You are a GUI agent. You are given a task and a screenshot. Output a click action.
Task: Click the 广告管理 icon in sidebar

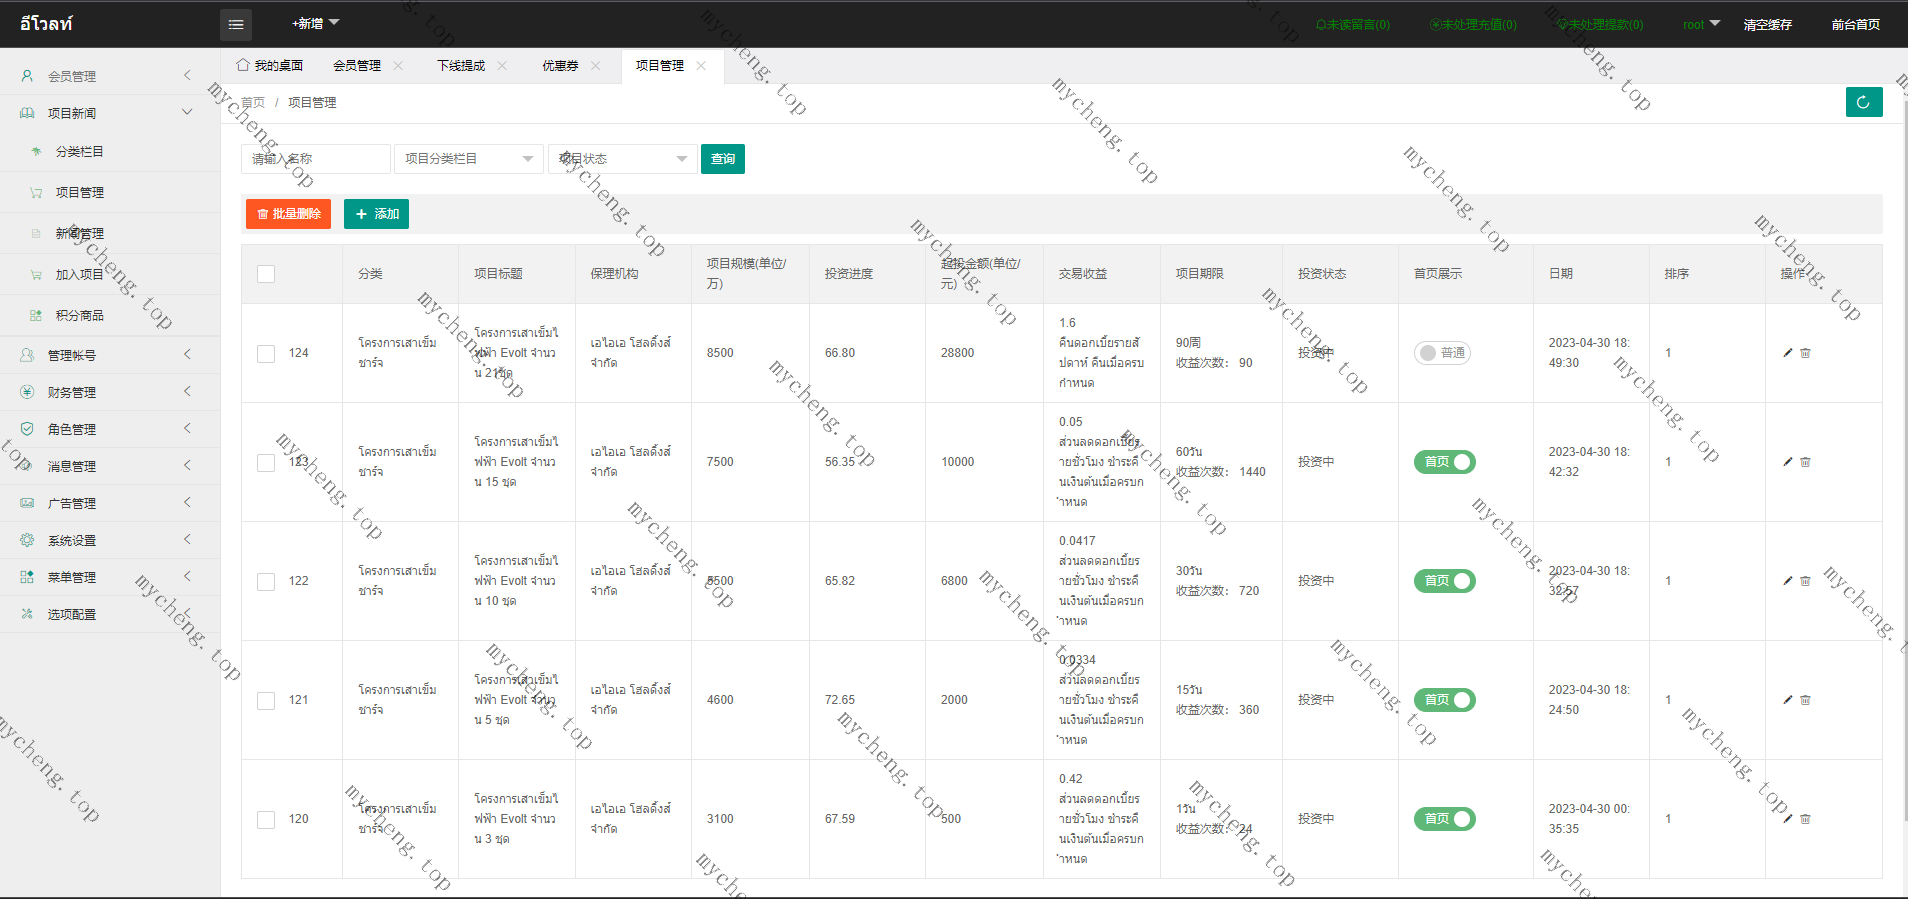(27, 503)
